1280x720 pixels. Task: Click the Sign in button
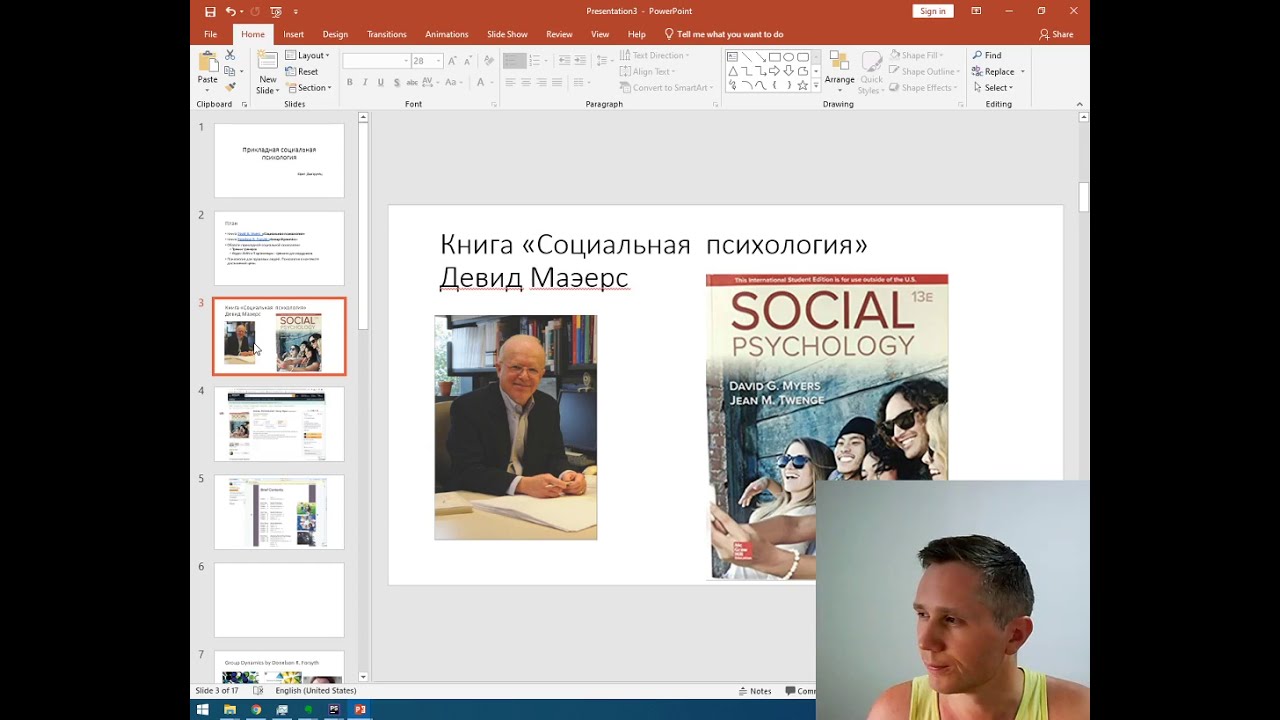coord(933,11)
